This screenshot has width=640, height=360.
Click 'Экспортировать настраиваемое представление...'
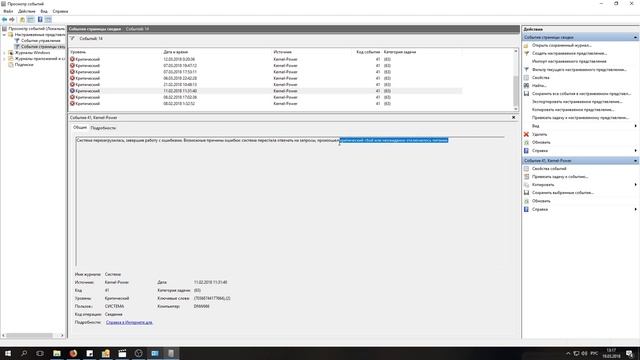pos(577,102)
